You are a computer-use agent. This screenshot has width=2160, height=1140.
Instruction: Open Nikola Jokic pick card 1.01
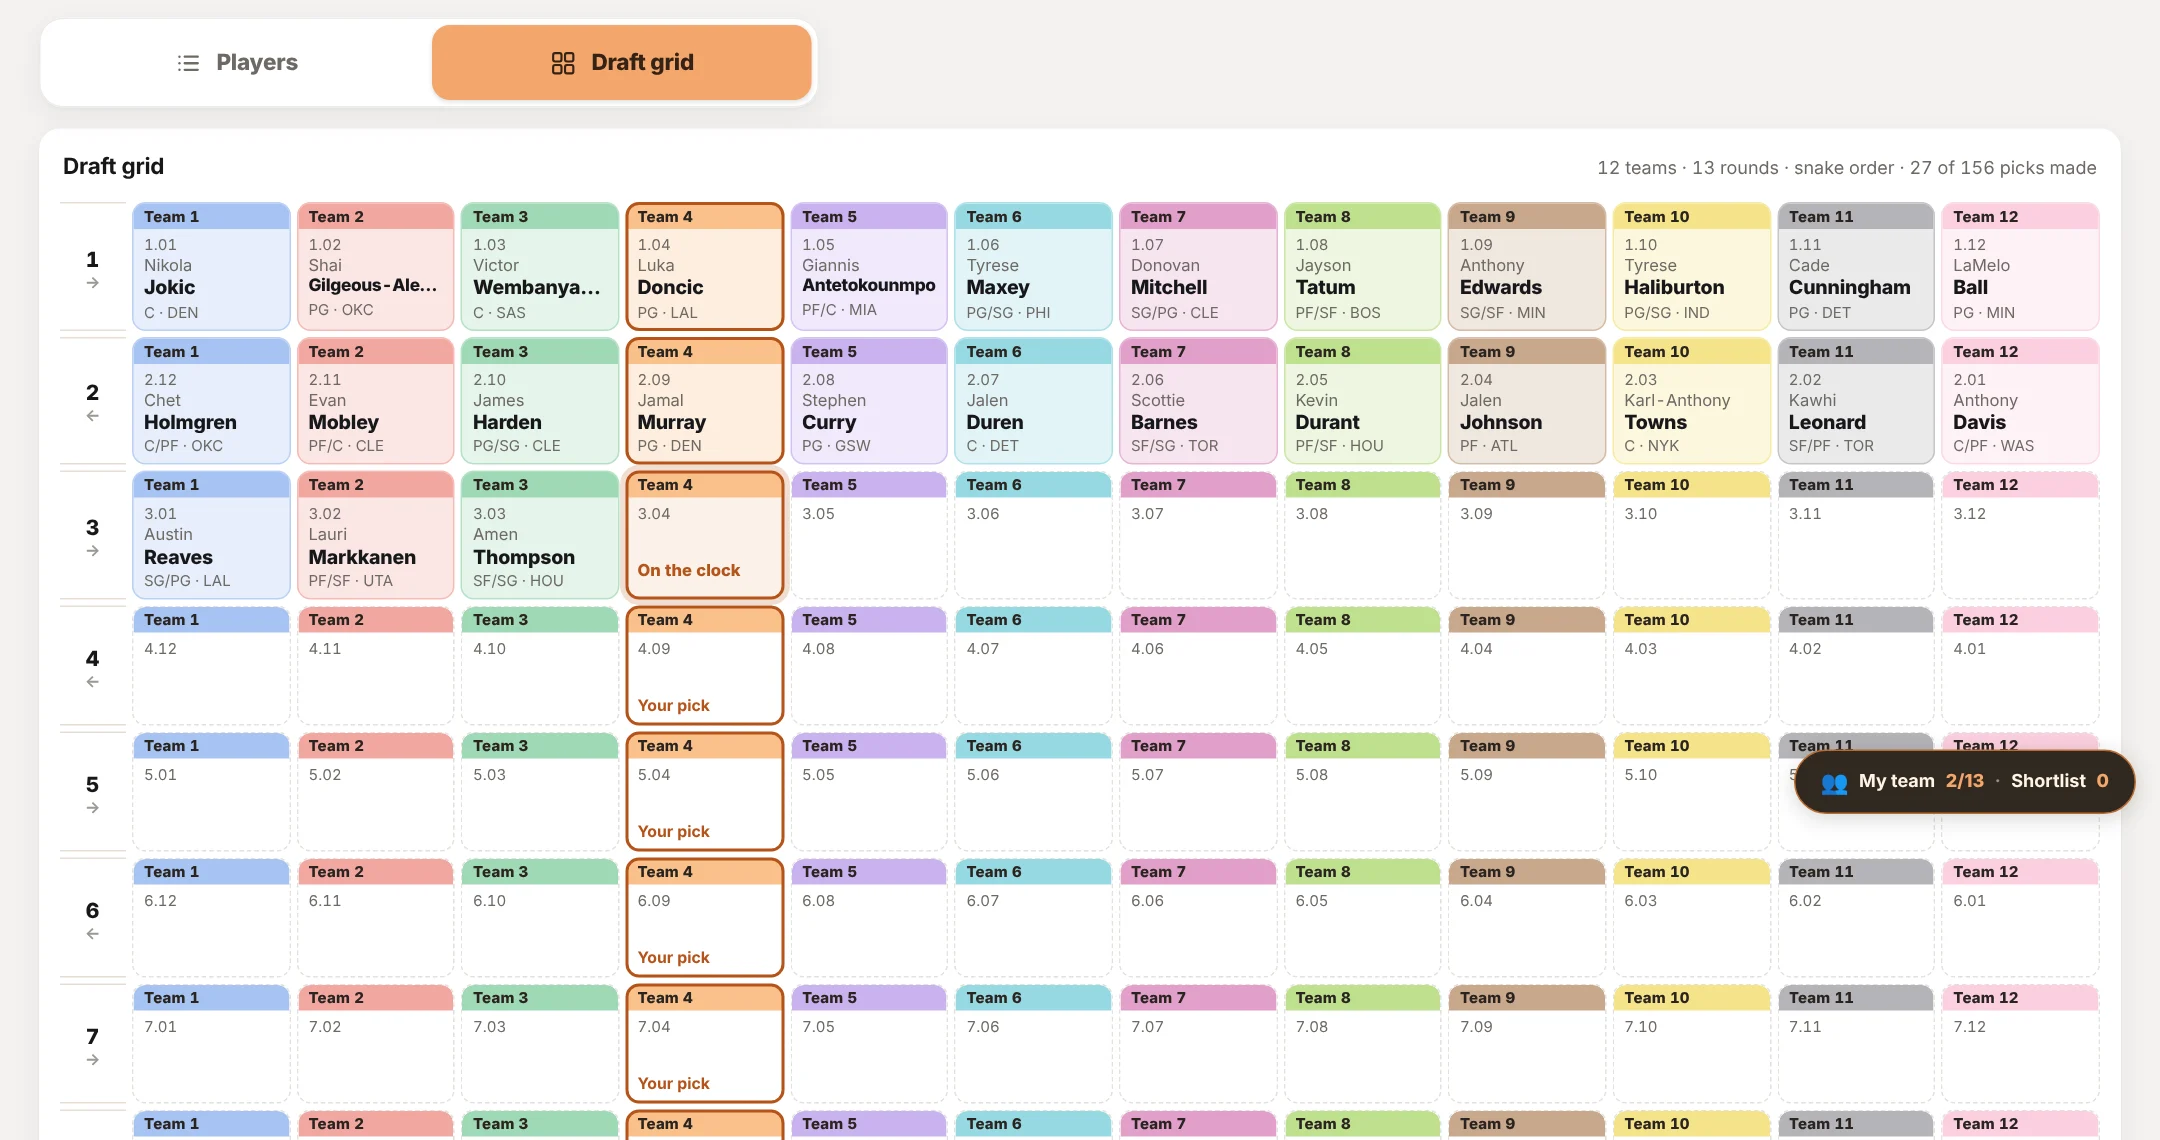pos(211,266)
